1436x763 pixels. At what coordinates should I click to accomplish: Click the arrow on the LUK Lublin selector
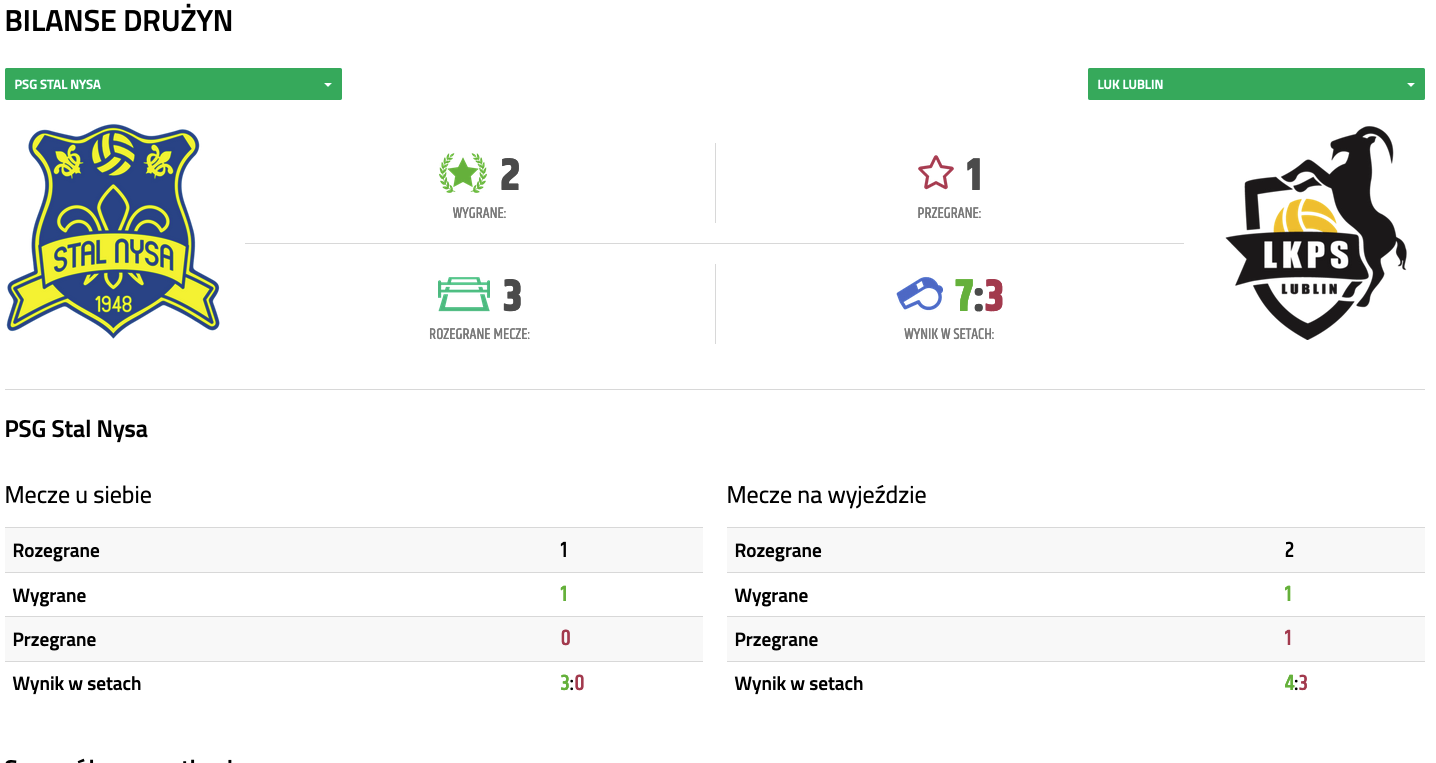pyautogui.click(x=1411, y=85)
